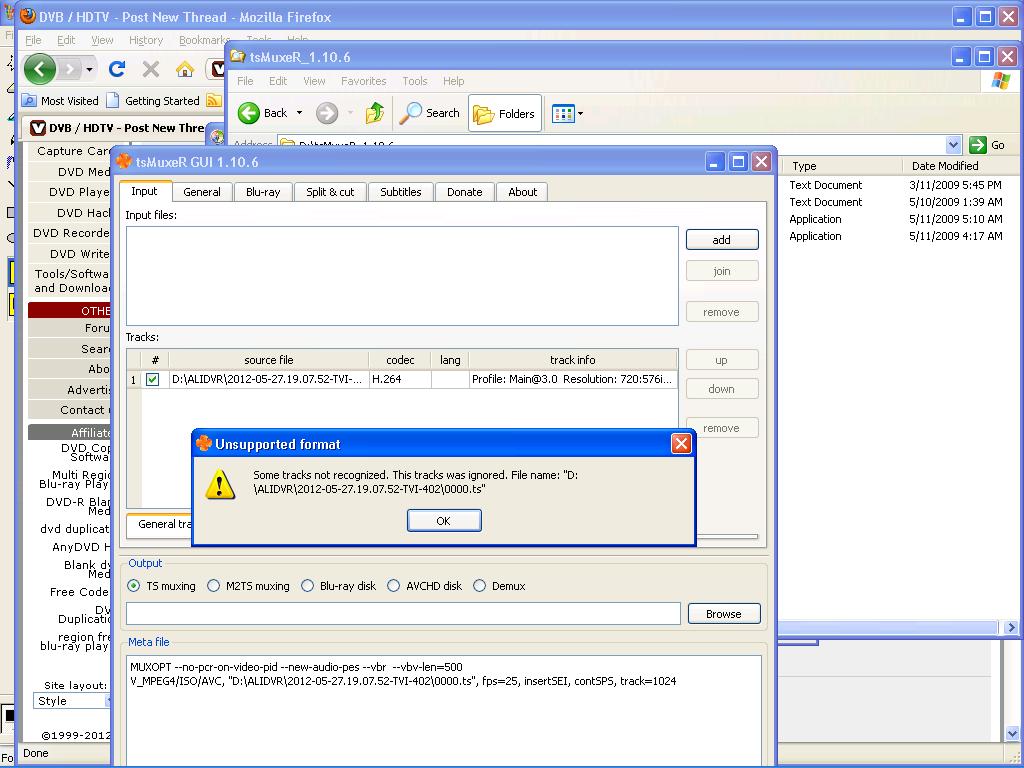This screenshot has width=1024, height=768.
Task: Select the H.264 codec cell
Action: pyautogui.click(x=400, y=379)
